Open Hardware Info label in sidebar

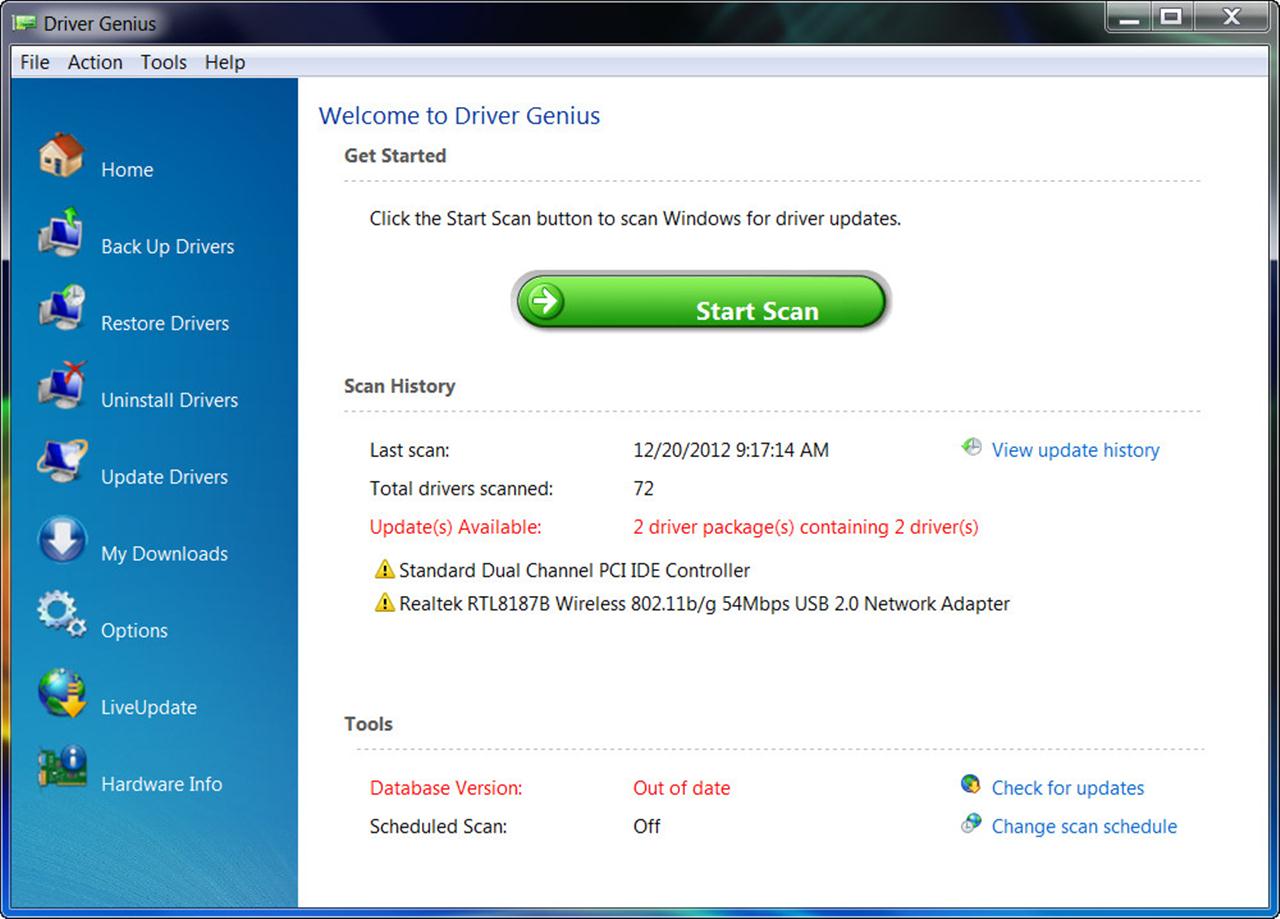[161, 784]
